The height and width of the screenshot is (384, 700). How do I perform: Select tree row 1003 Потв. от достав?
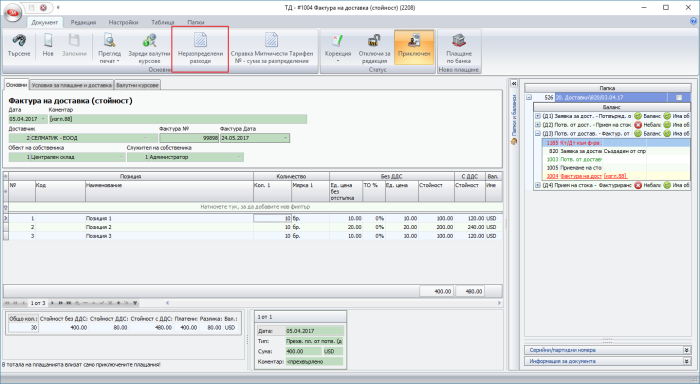point(616,159)
